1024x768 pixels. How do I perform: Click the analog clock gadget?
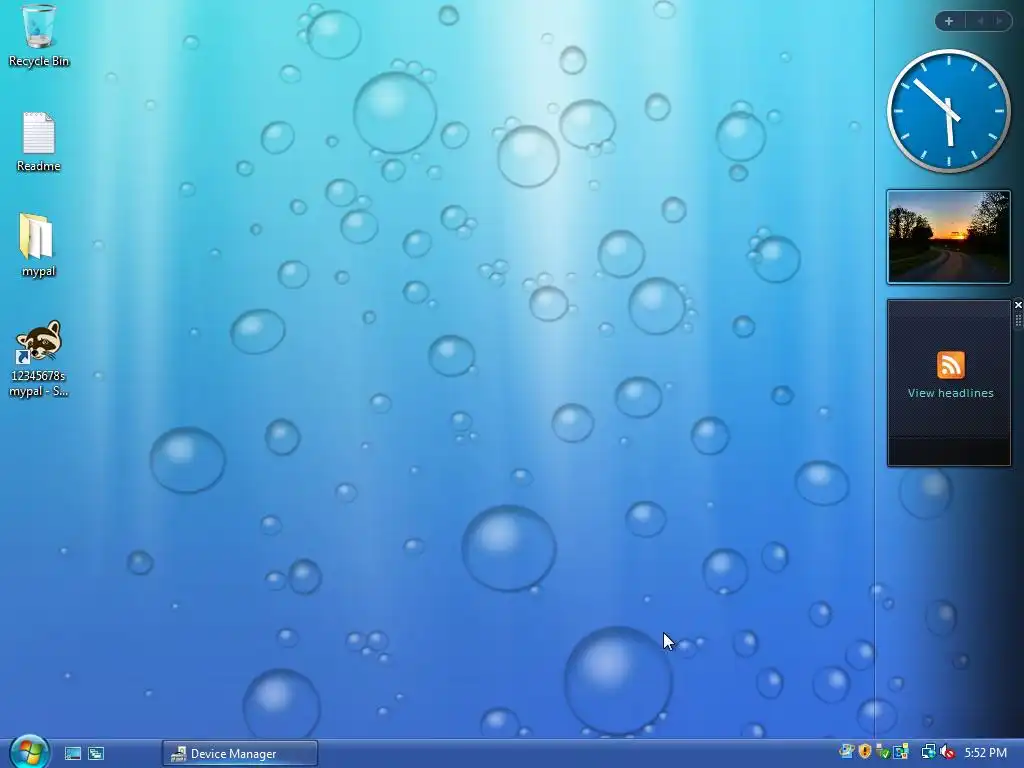pos(948,111)
